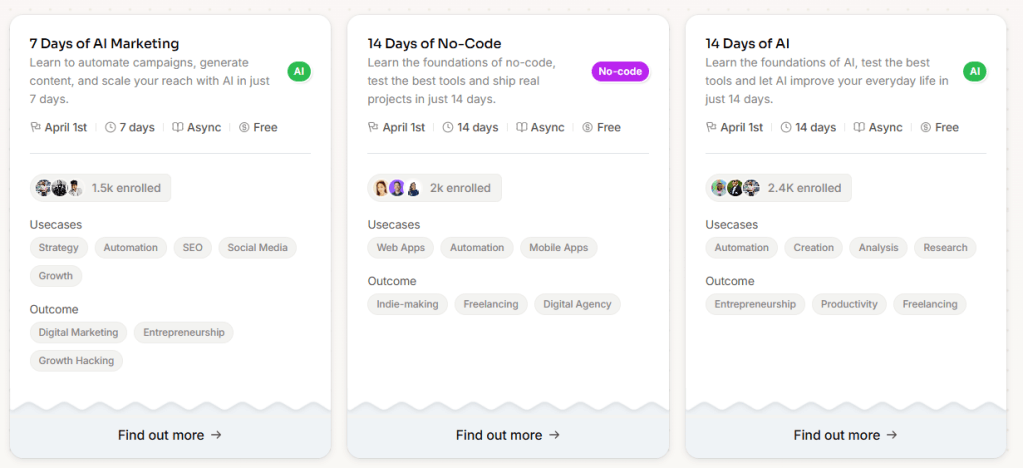1023x468 pixels.
Task: Click the Digital Agency outcome tag
Action: 577,304
